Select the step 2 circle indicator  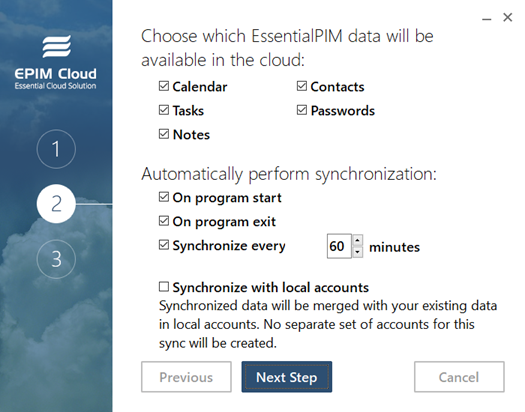[x=56, y=203]
